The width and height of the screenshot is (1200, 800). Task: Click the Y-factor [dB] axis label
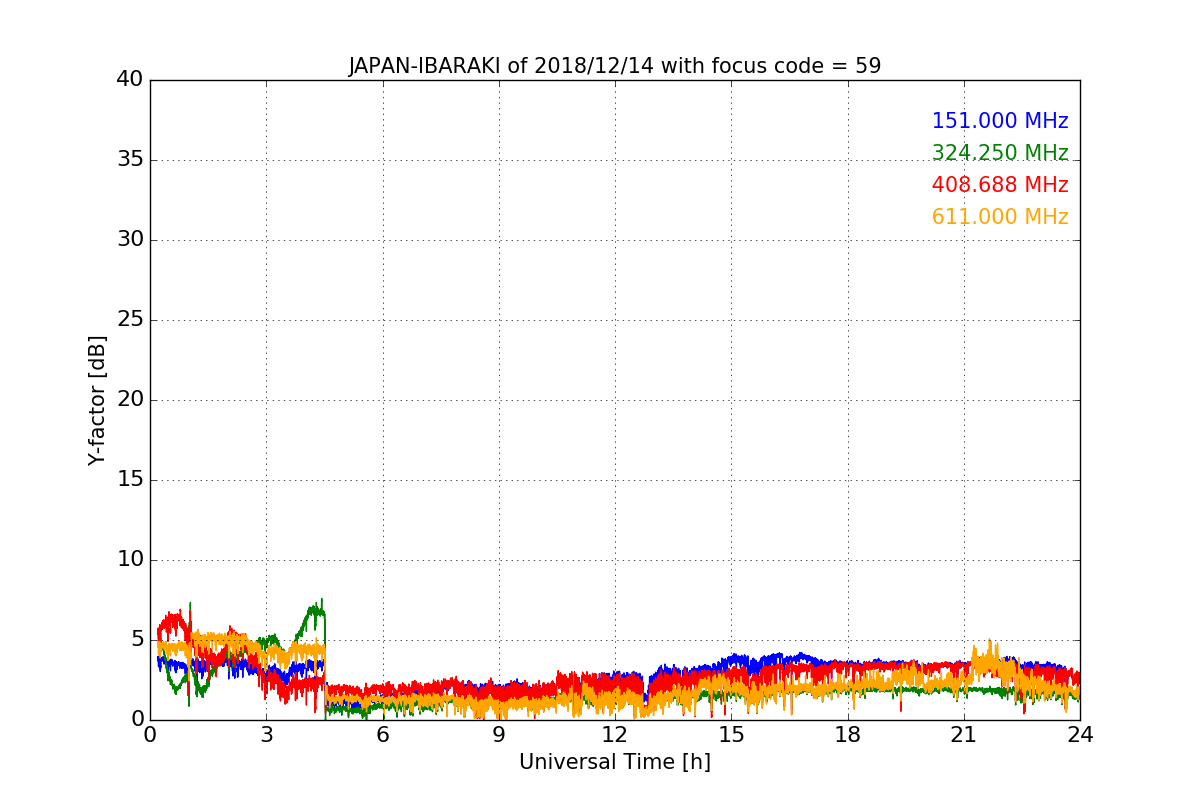click(97, 400)
